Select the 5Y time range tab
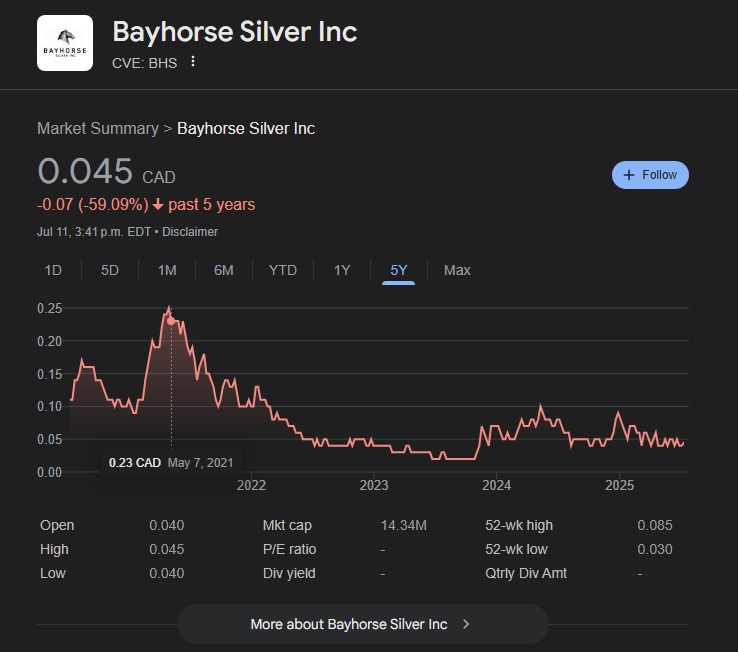 [399, 270]
